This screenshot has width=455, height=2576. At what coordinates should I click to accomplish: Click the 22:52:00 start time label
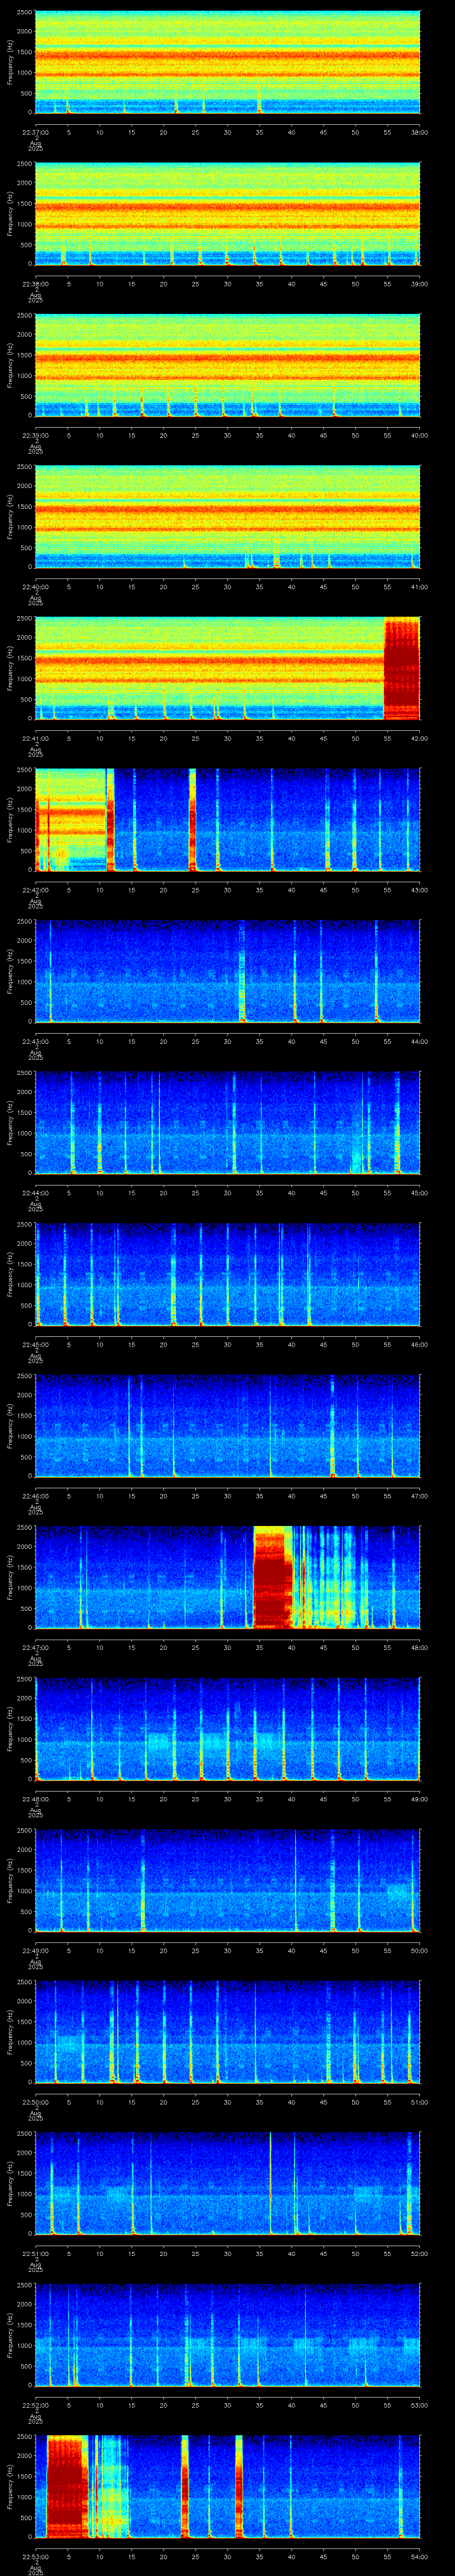(x=36, y=2404)
